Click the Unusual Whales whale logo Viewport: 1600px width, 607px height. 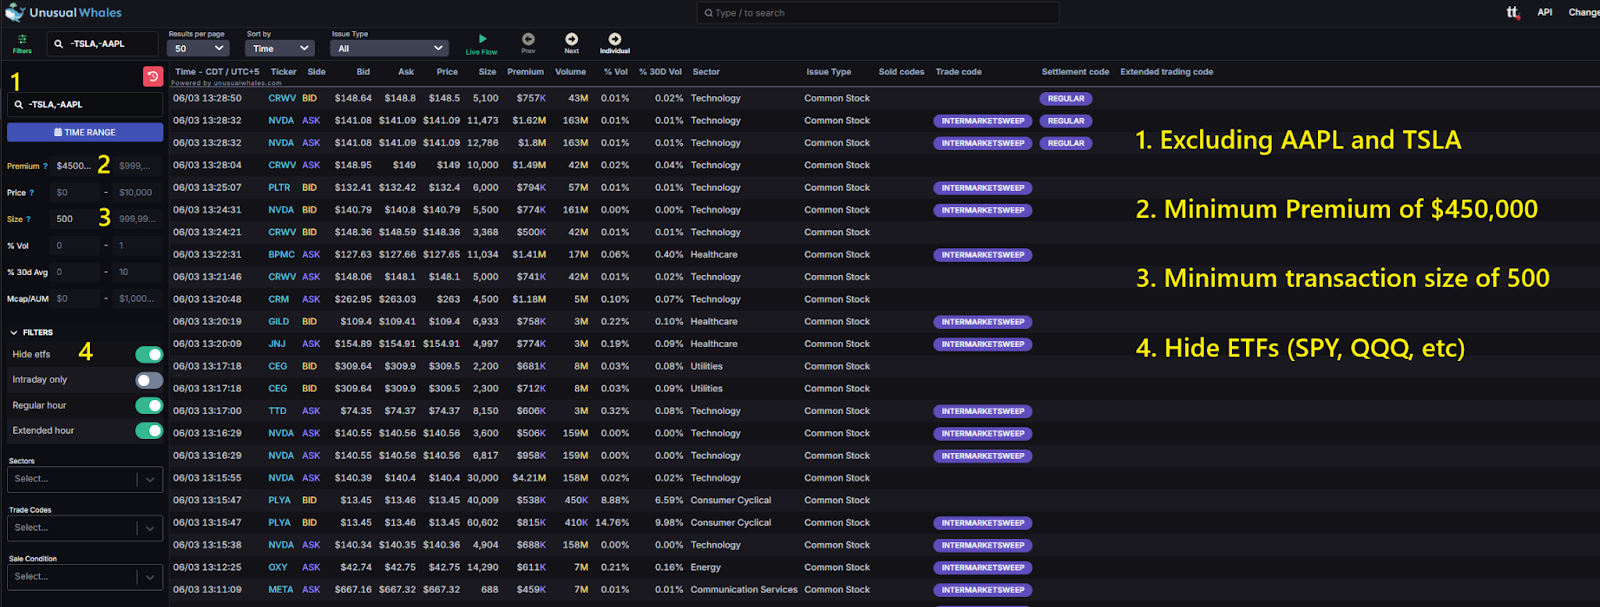click(15, 12)
